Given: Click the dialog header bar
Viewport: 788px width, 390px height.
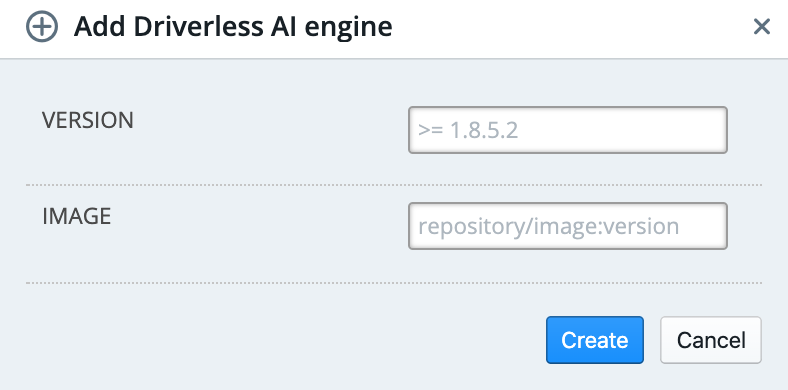Looking at the screenshot, I should click(394, 29).
